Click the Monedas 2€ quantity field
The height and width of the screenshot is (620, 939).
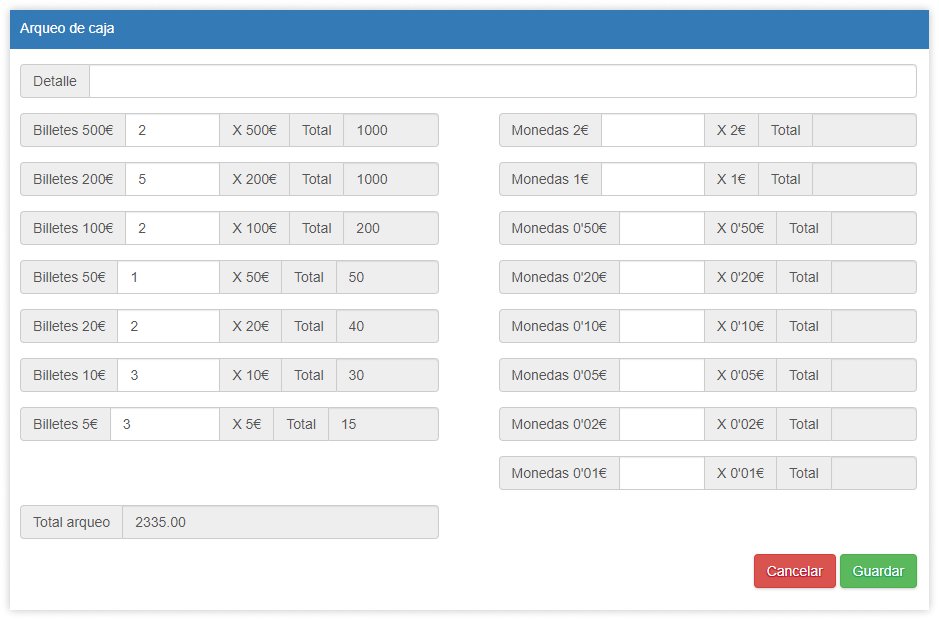[652, 130]
